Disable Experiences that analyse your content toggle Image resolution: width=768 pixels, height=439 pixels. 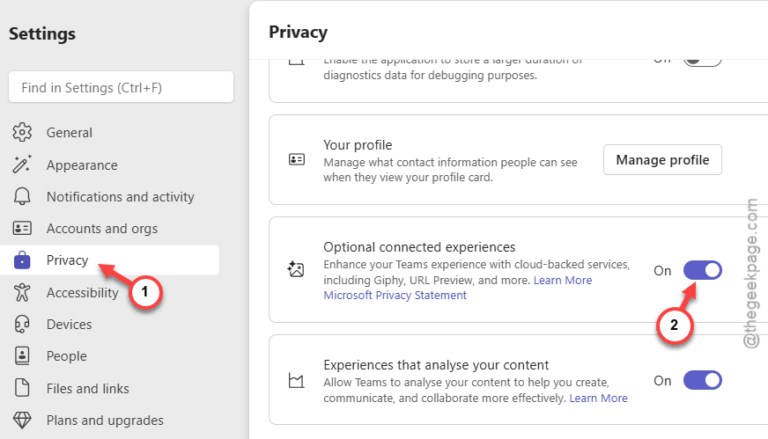point(702,380)
